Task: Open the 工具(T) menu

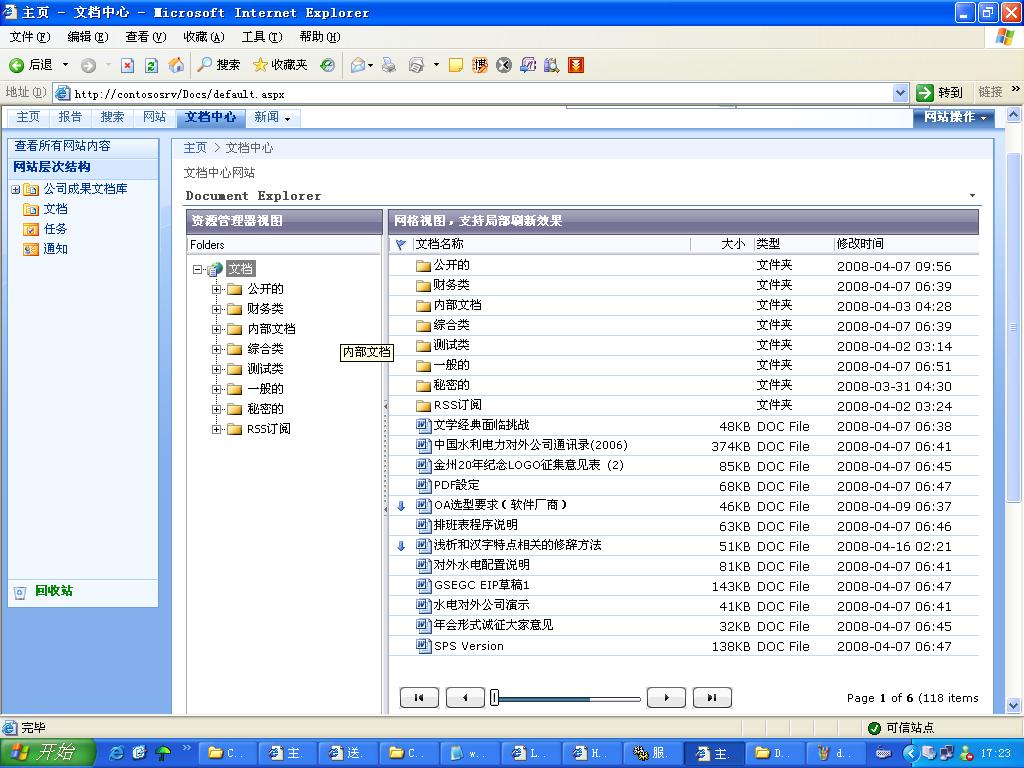Action: 261,37
